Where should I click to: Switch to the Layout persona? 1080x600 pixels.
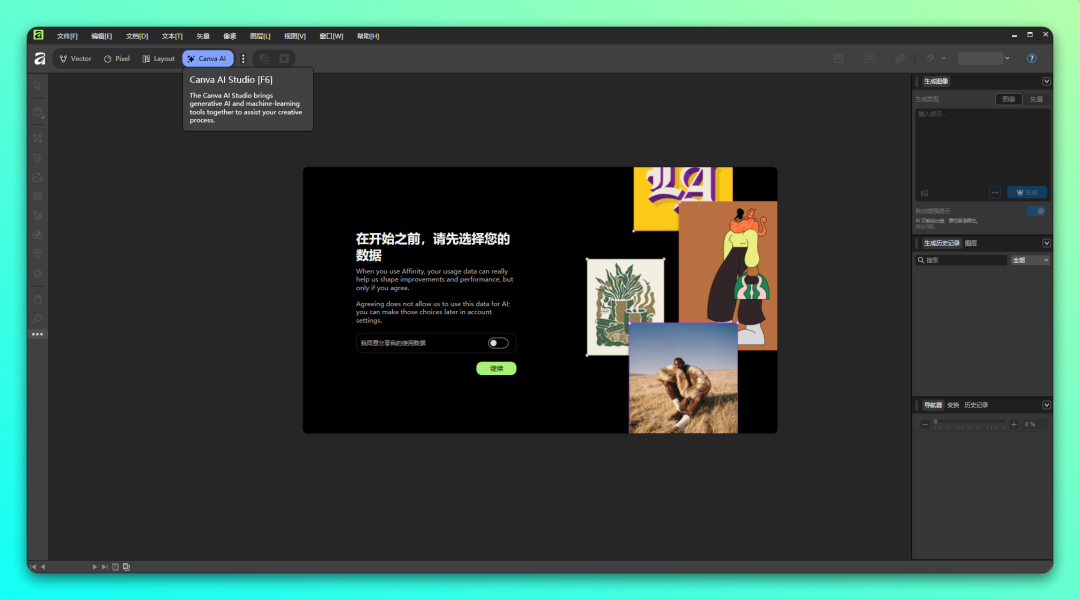pos(158,58)
